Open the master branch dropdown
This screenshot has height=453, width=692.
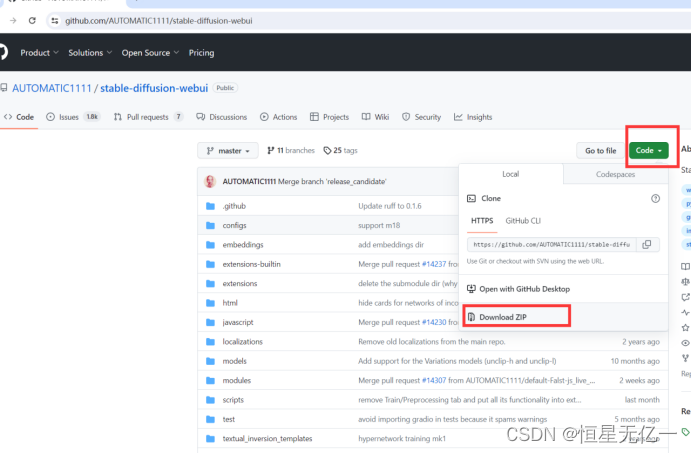tap(228, 151)
